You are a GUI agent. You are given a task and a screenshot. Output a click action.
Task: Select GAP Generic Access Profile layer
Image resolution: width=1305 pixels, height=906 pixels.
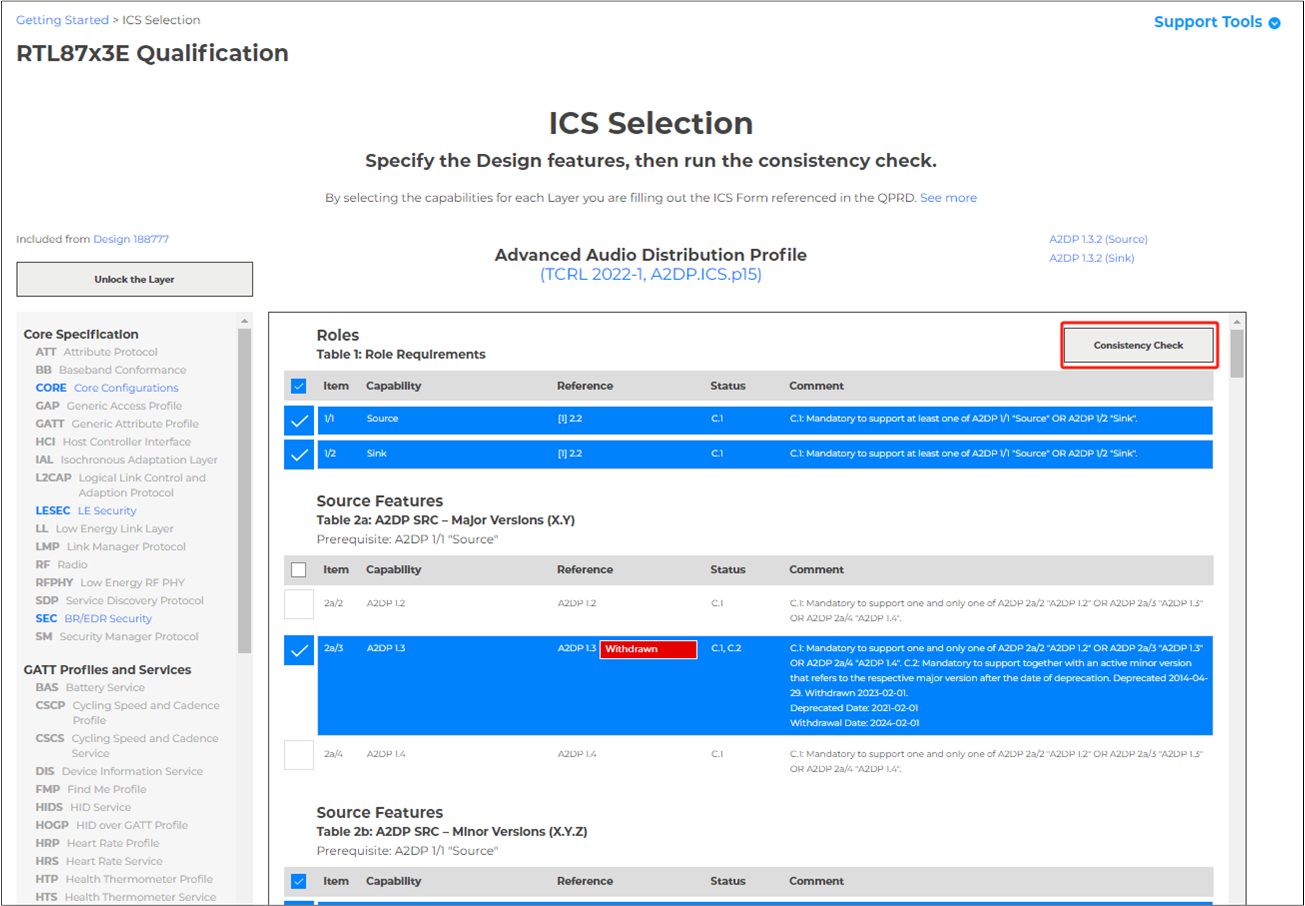[x=108, y=406]
